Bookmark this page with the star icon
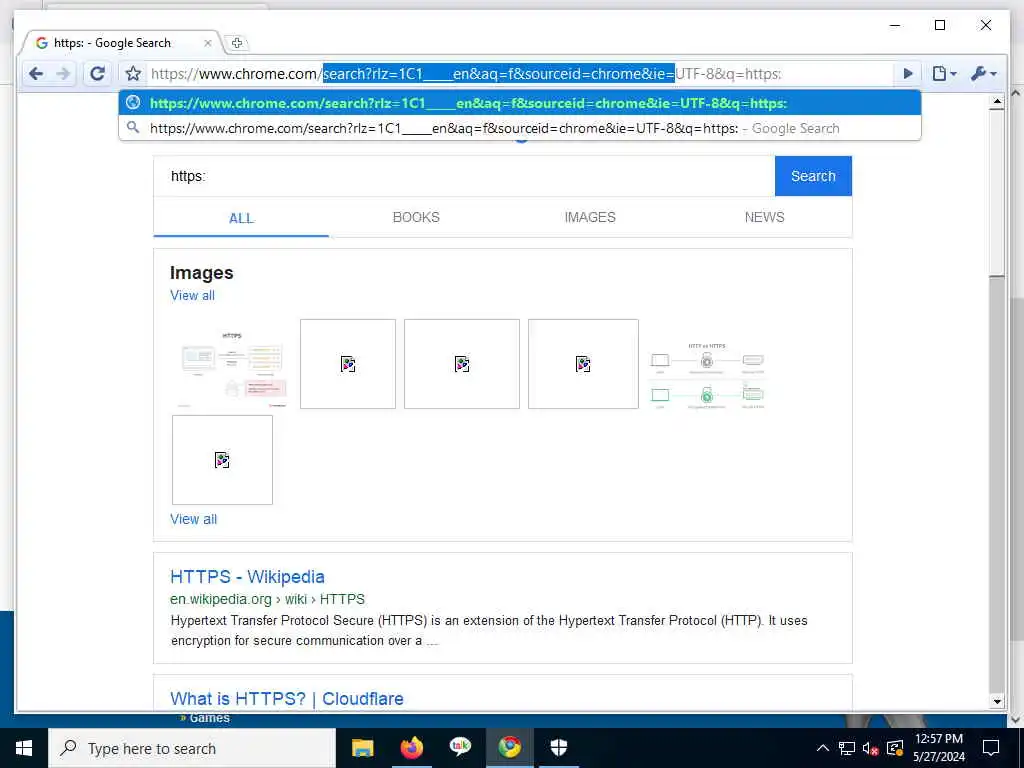Screen dimensions: 1024x768 [133, 74]
